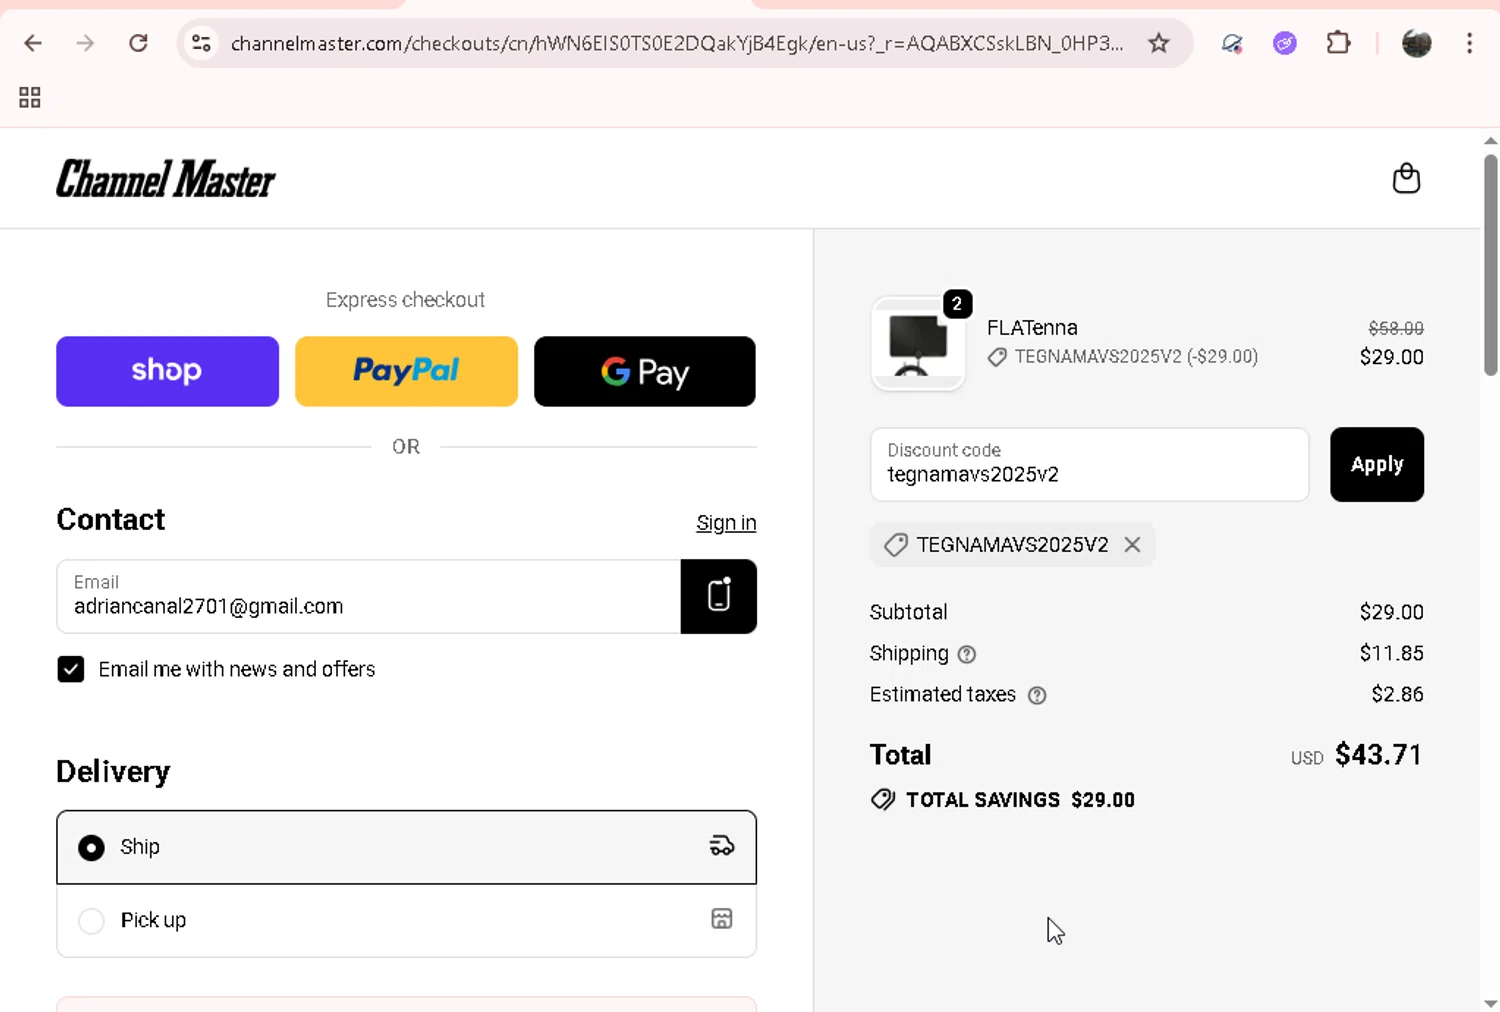The height and width of the screenshot is (1012, 1500).
Task: Apply the discount code
Action: point(1377,464)
